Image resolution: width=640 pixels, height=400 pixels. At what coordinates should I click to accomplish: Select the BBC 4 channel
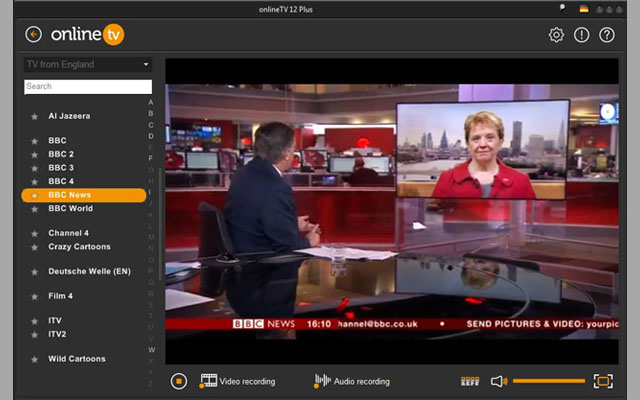[61, 181]
